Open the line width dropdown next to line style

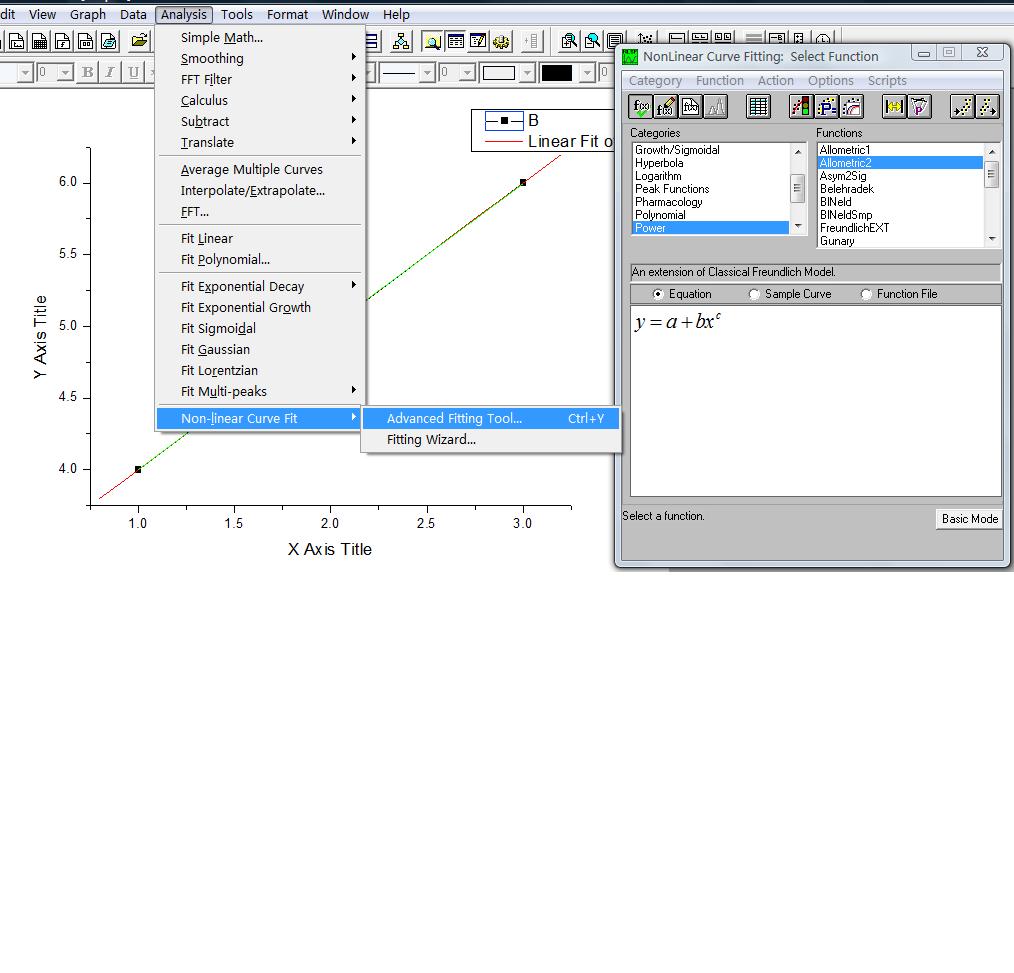[x=467, y=72]
